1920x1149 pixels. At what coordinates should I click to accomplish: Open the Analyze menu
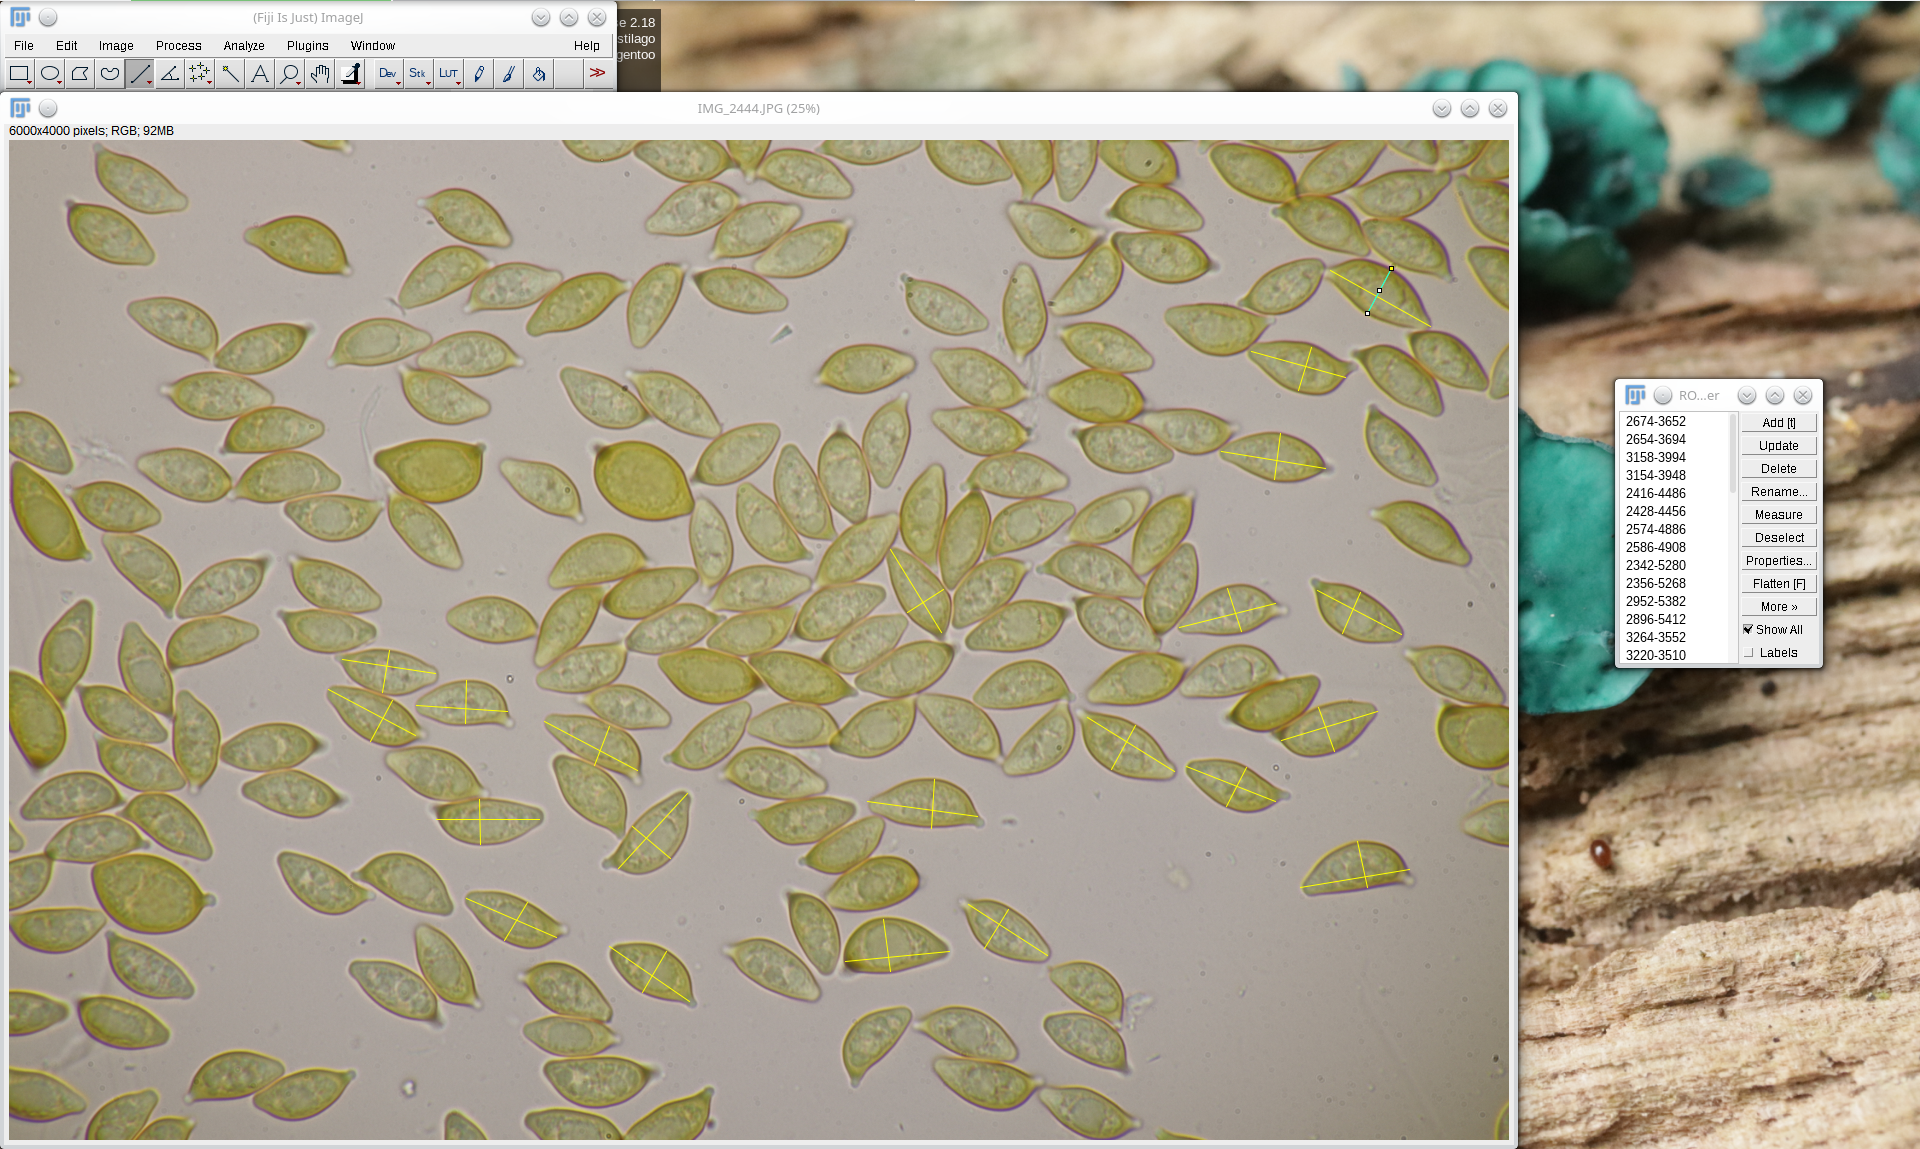click(x=243, y=45)
